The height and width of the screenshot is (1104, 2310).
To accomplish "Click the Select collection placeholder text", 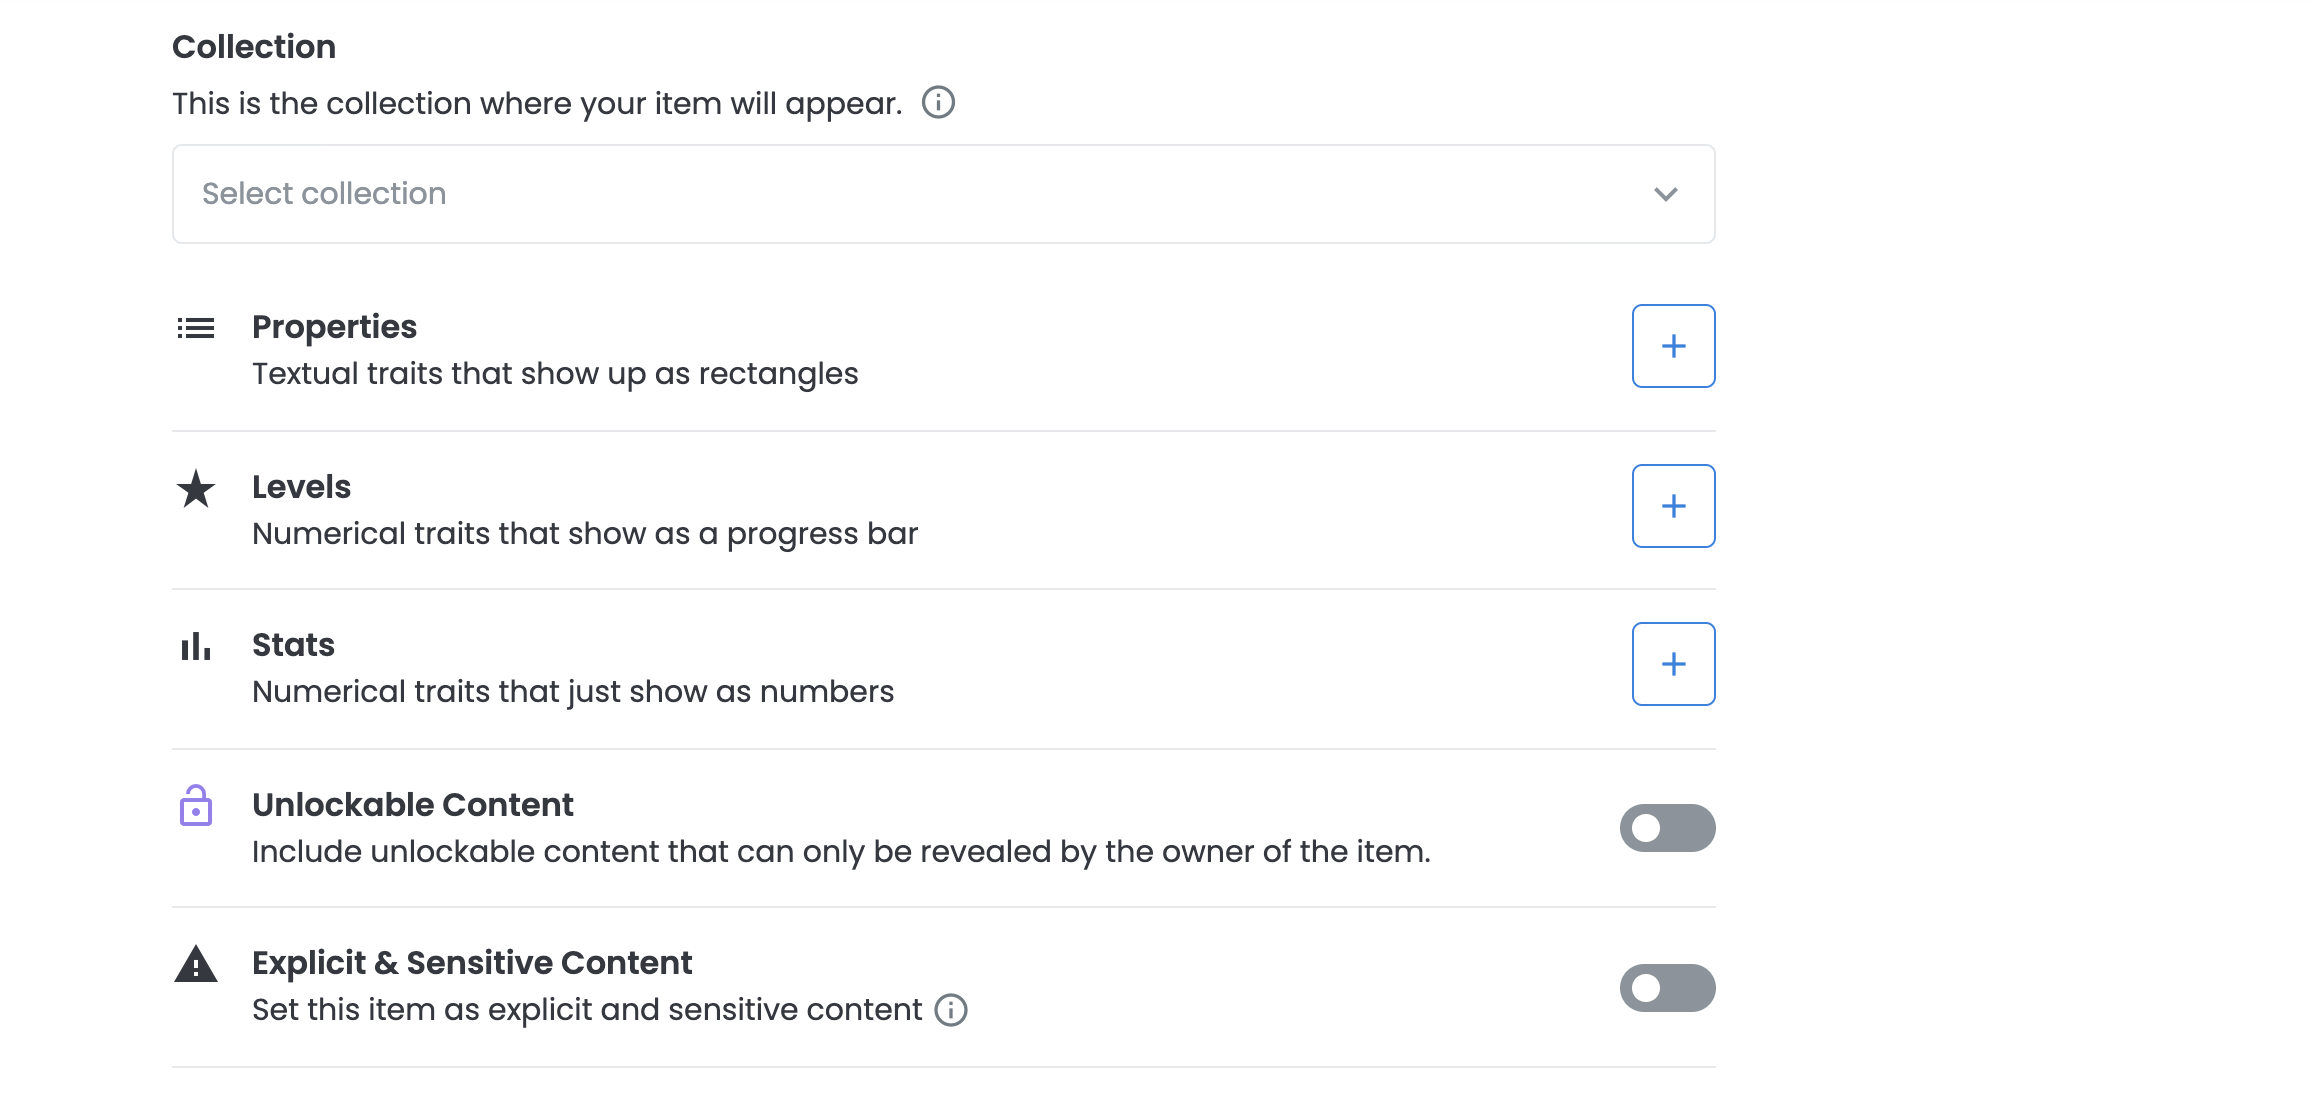I will tap(324, 194).
